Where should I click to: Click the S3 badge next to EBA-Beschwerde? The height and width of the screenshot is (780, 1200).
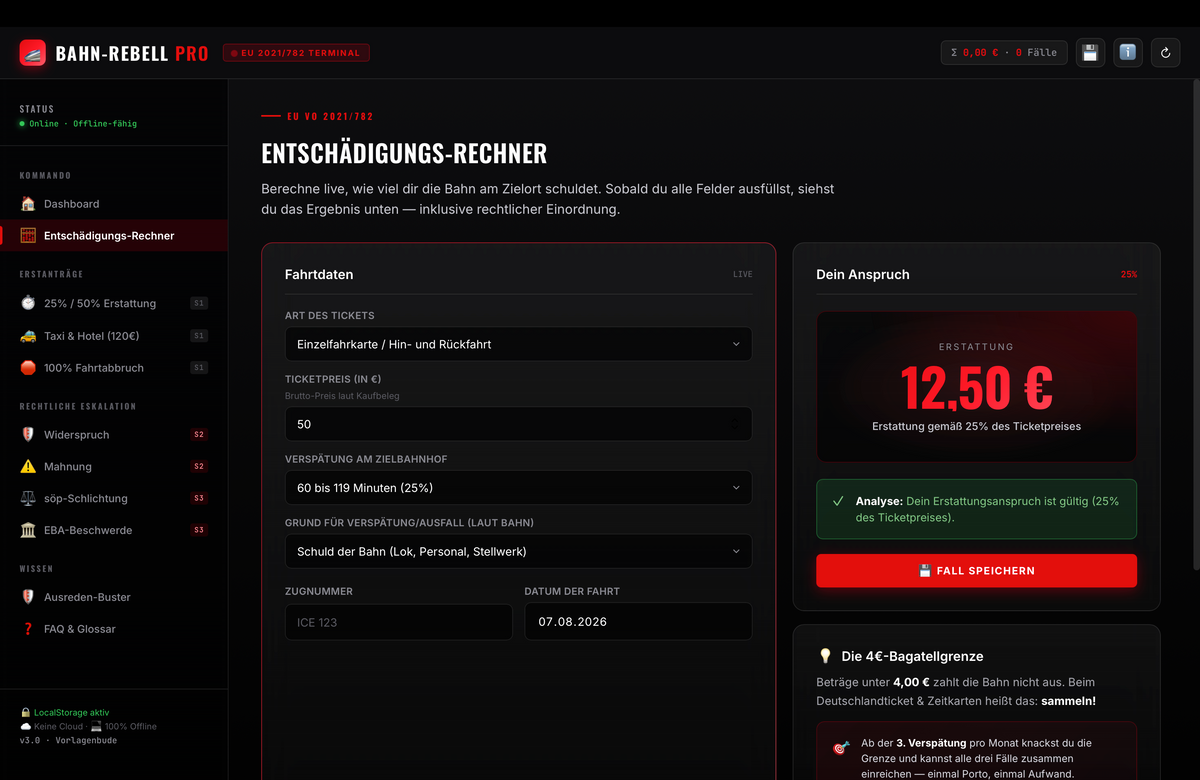pos(199,530)
